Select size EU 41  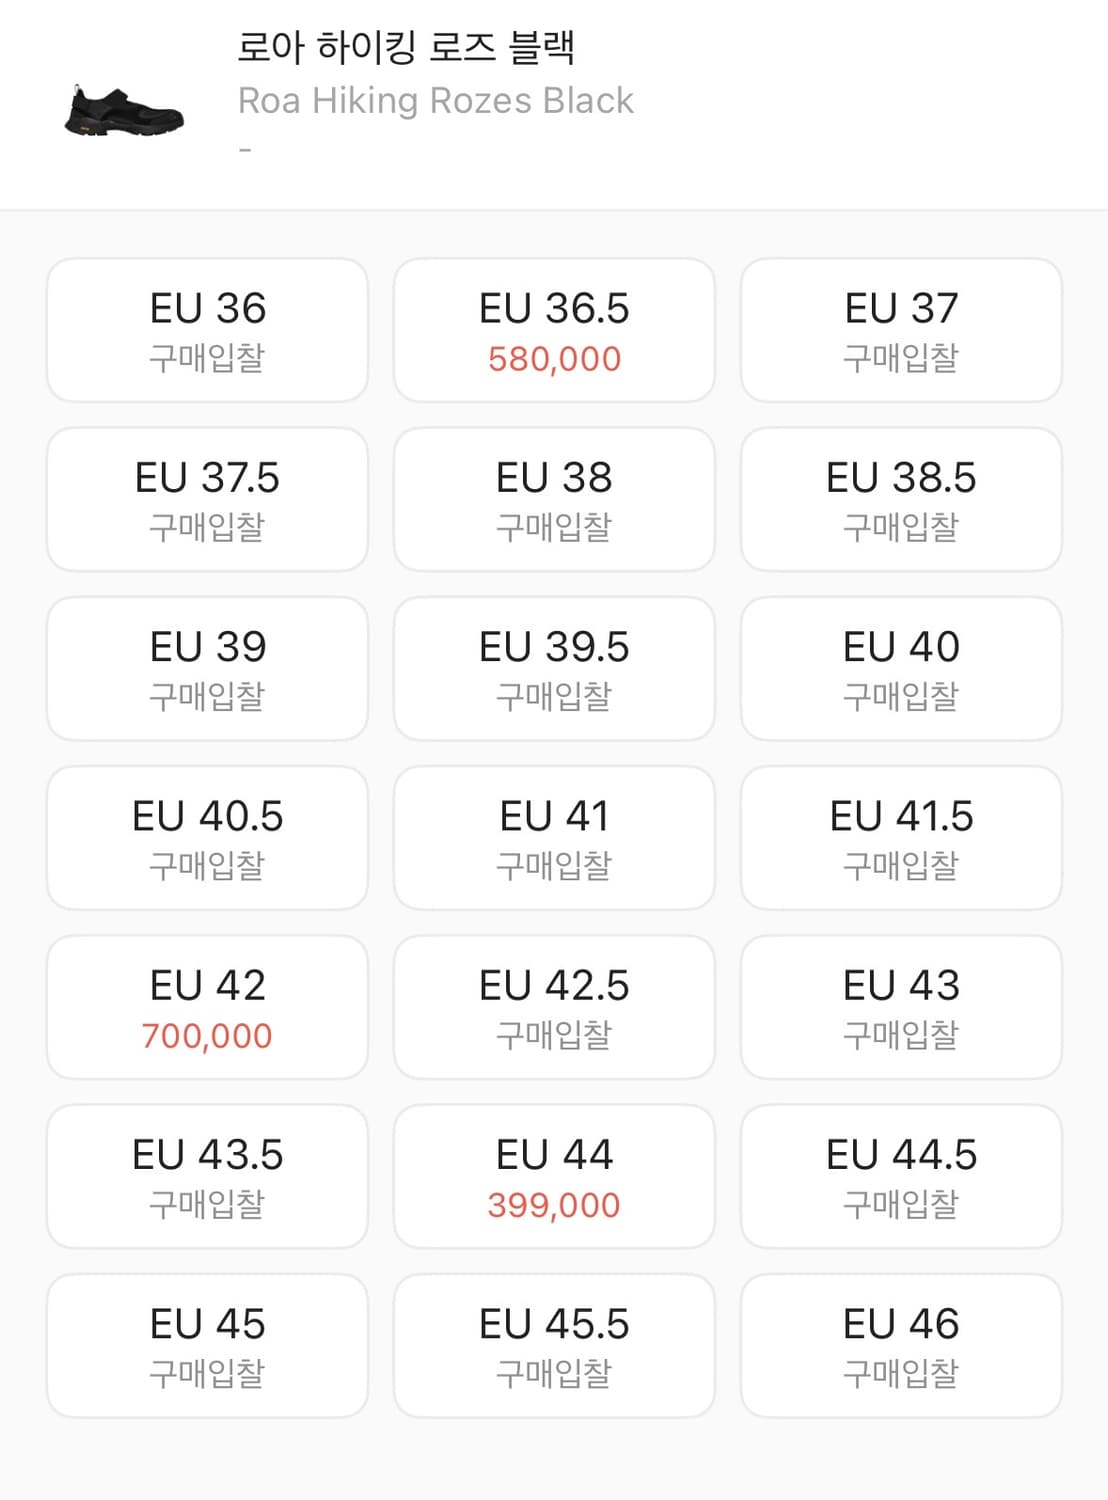pyautogui.click(x=554, y=838)
